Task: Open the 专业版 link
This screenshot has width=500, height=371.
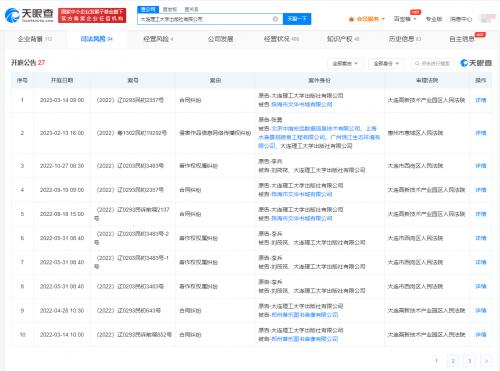Action: (434, 19)
